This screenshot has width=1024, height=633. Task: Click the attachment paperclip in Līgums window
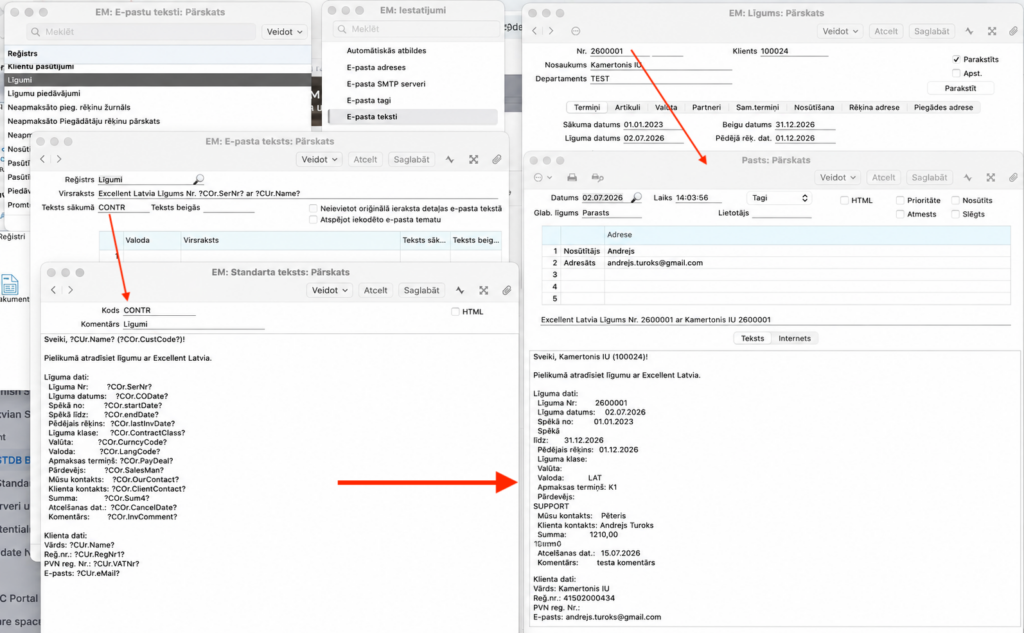(x=1013, y=31)
